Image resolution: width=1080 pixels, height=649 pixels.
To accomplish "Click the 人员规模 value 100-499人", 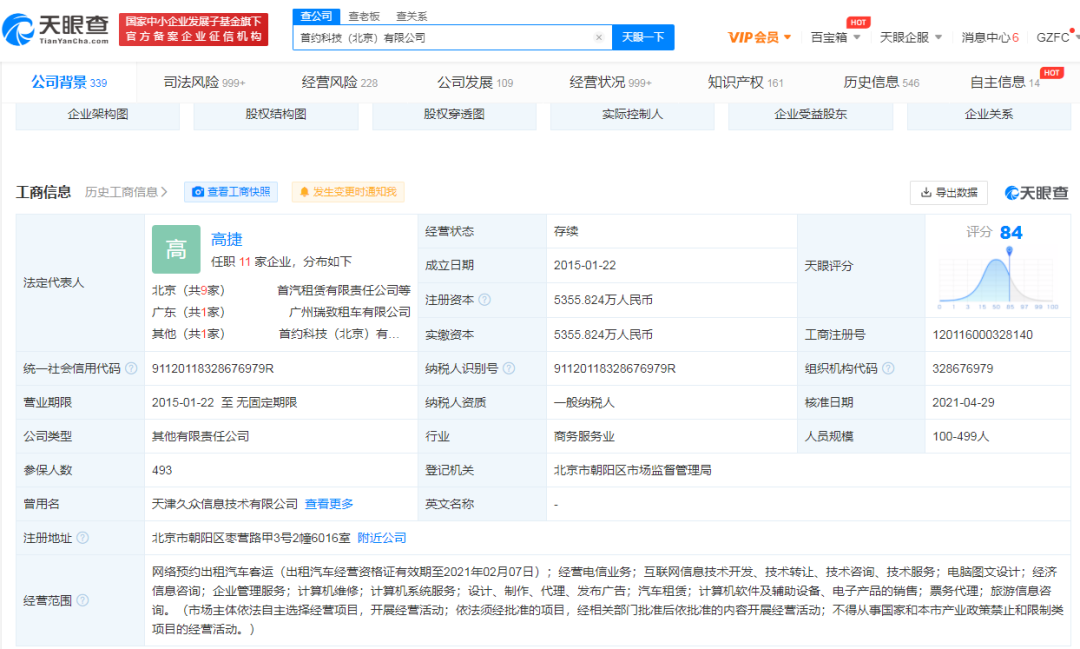I will tap(960, 436).
